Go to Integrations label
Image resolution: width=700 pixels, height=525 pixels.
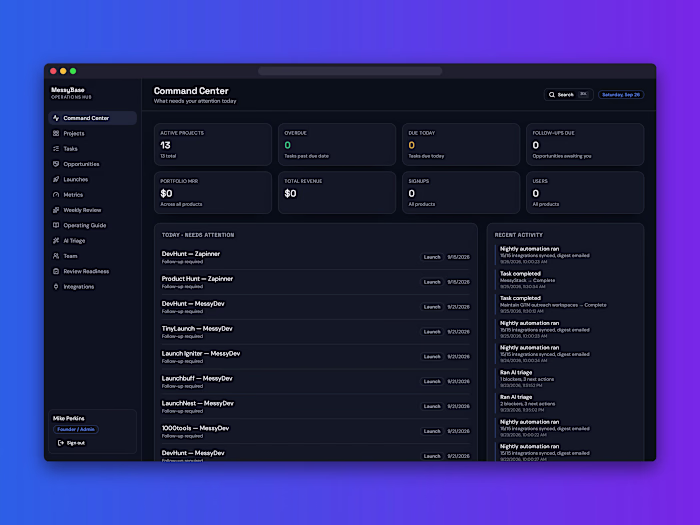pyautogui.click(x=79, y=287)
